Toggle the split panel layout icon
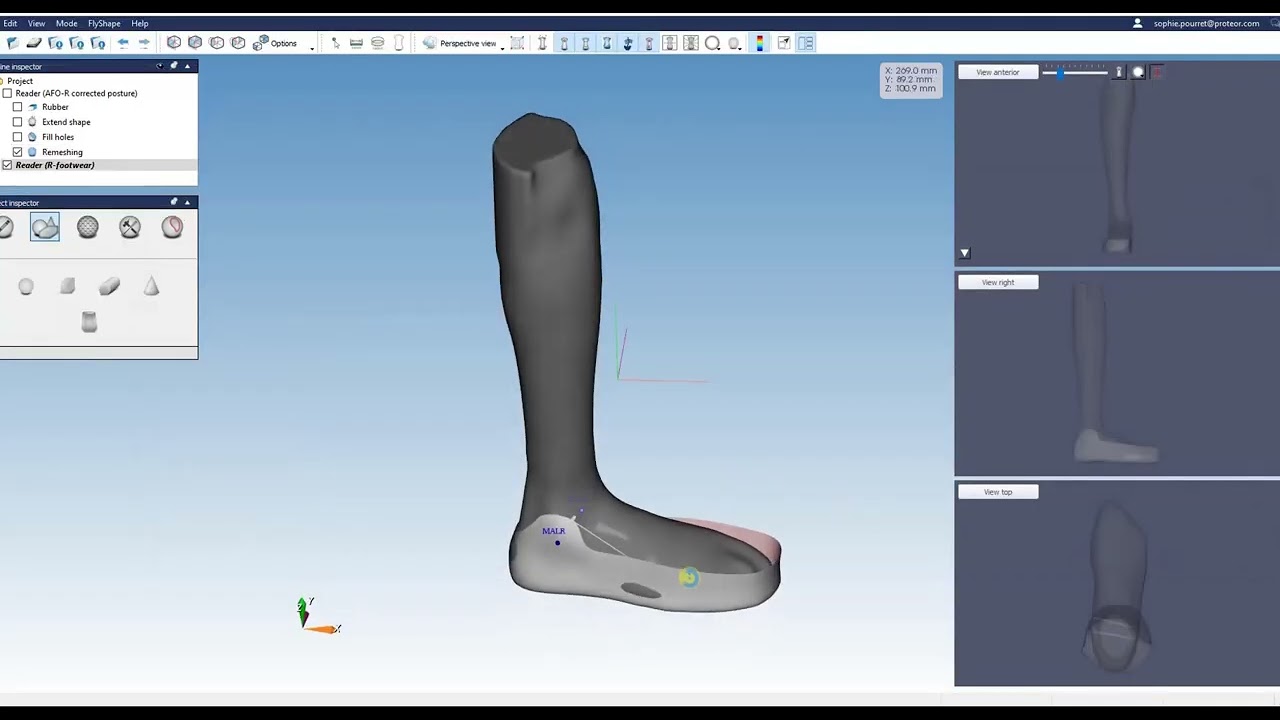1280x720 pixels. point(806,43)
